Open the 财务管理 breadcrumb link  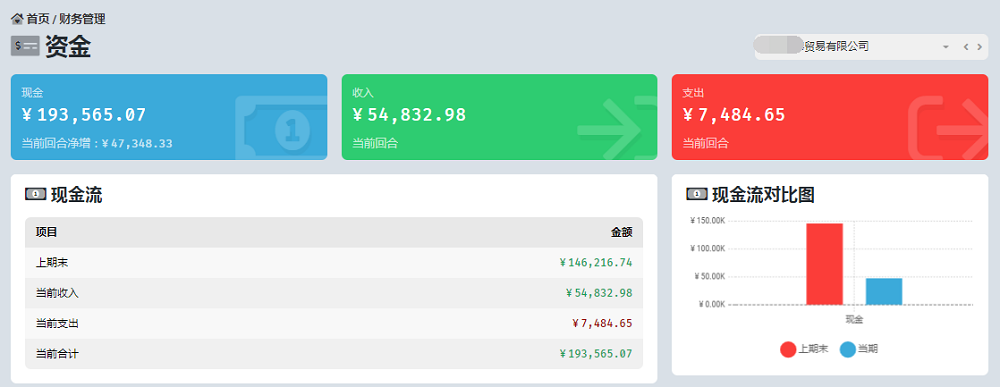82,19
